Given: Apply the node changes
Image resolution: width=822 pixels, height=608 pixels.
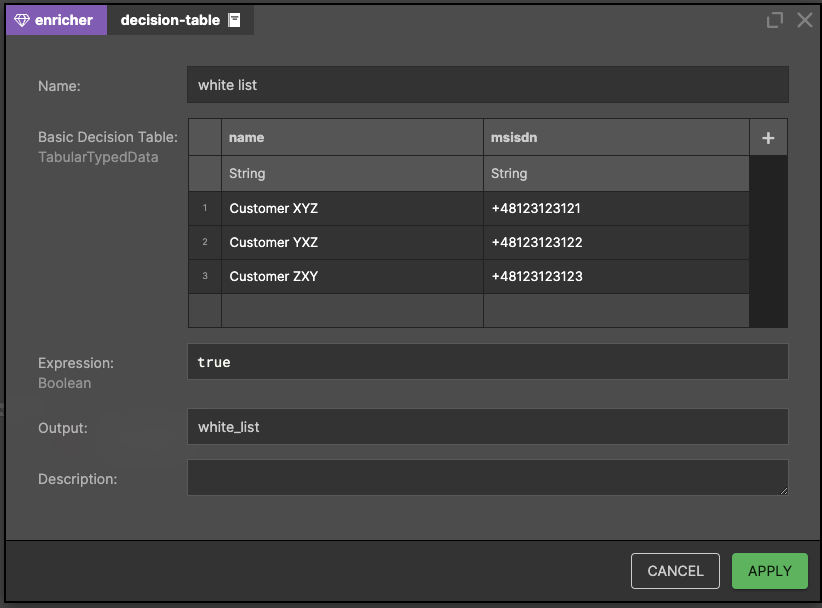Looking at the screenshot, I should 770,571.
